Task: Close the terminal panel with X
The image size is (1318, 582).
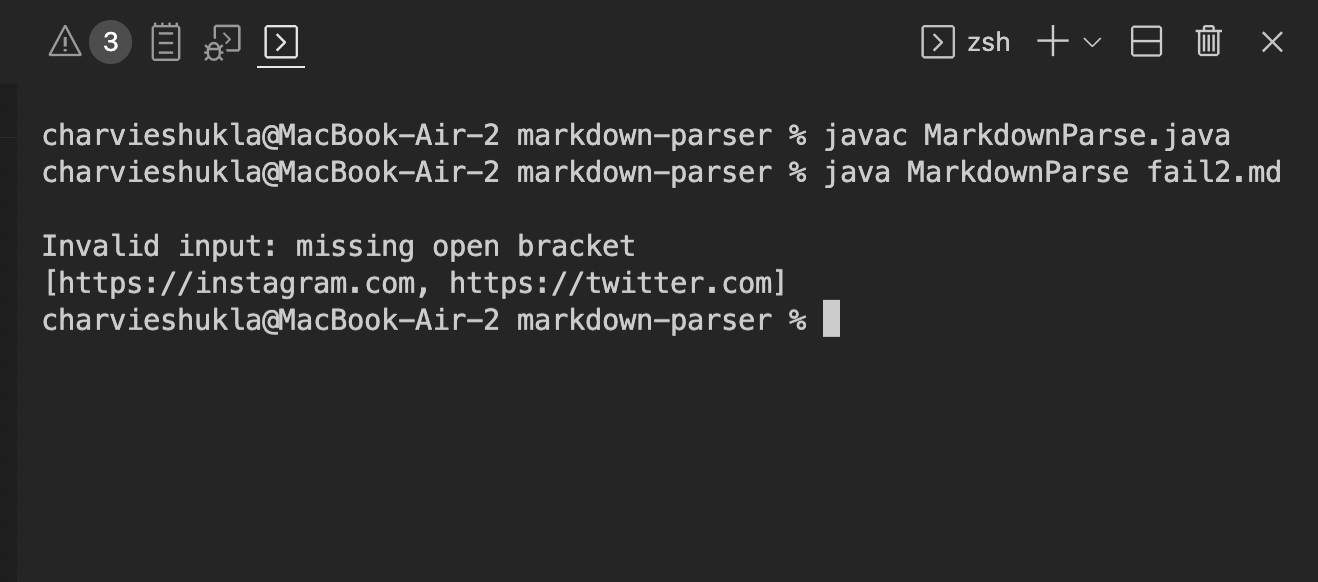Action: pyautogui.click(x=1271, y=42)
